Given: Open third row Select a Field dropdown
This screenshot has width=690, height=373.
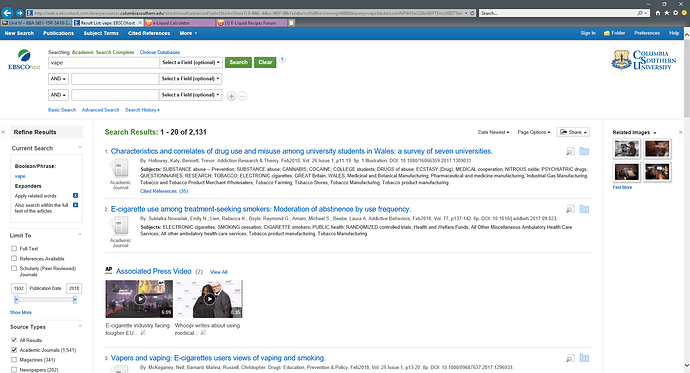Looking at the screenshot, I should [x=191, y=95].
